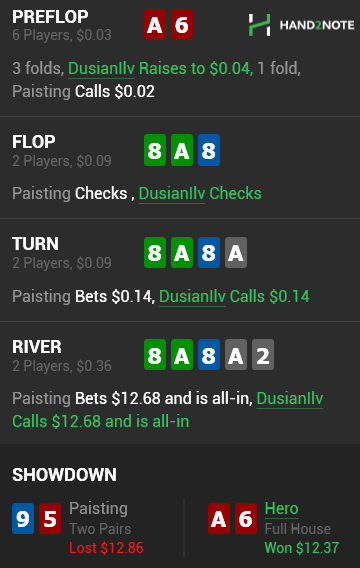Click the red 5 card at showdown
360x568 pixels.
point(50,518)
